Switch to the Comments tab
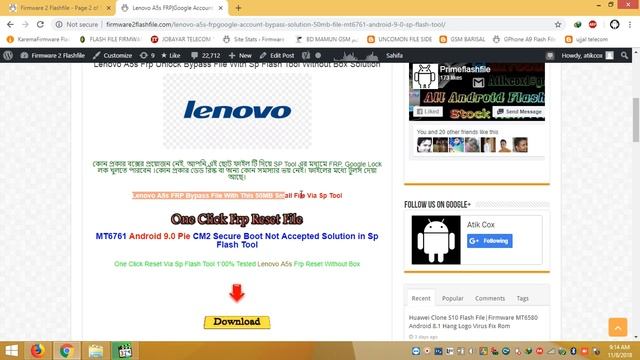The height and width of the screenshot is (360, 640). [490, 298]
